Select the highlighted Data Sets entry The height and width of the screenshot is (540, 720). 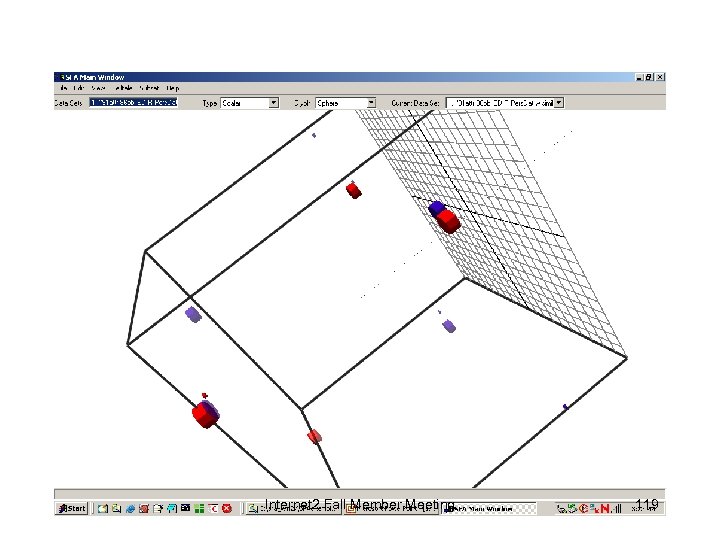(x=133, y=102)
